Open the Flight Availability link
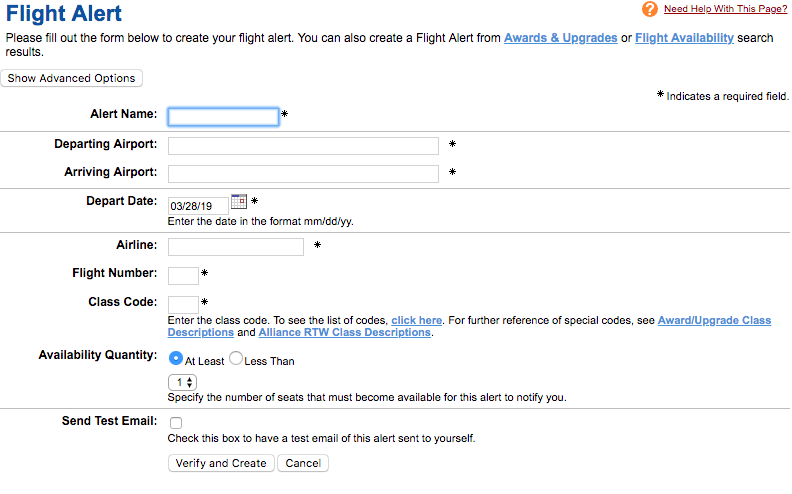Viewport: 792px width, 494px height. [684, 38]
